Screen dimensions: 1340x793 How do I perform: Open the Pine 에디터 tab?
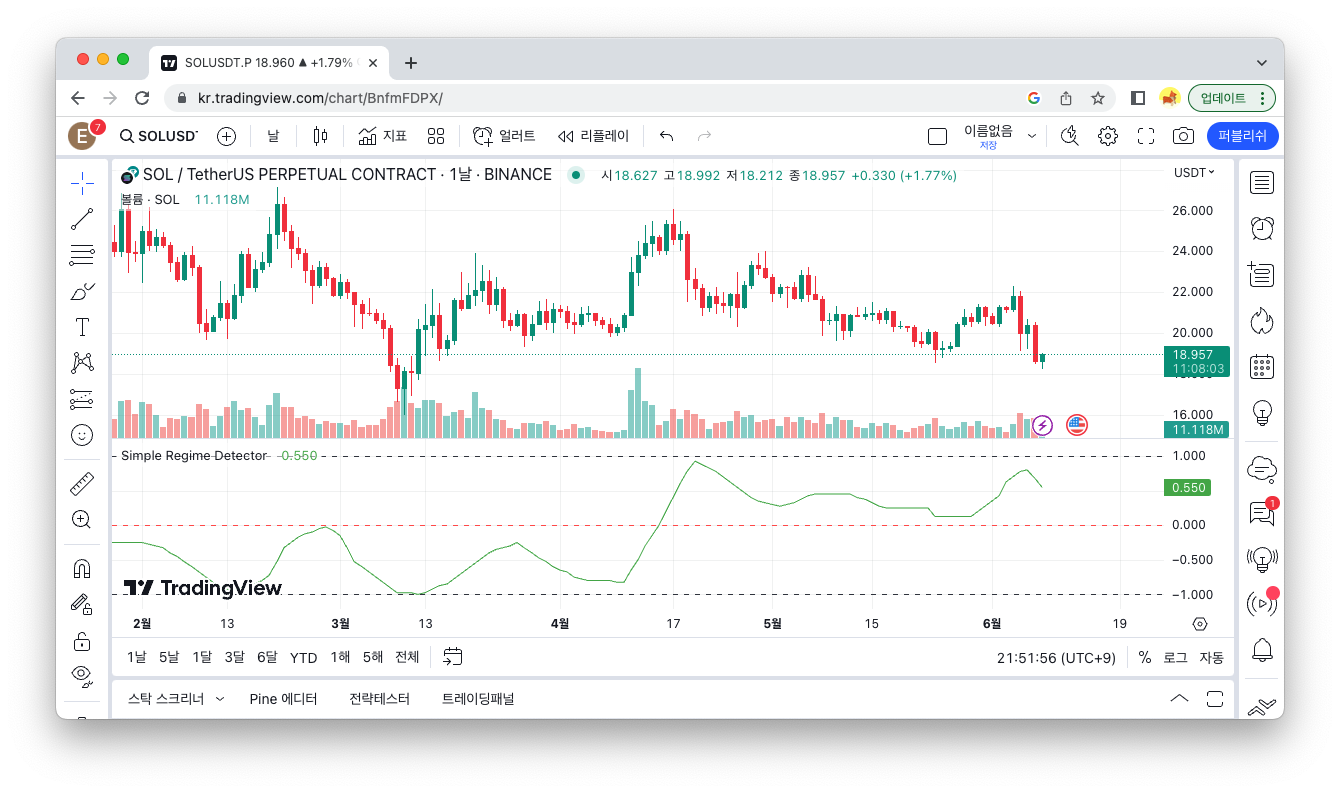[x=283, y=699]
